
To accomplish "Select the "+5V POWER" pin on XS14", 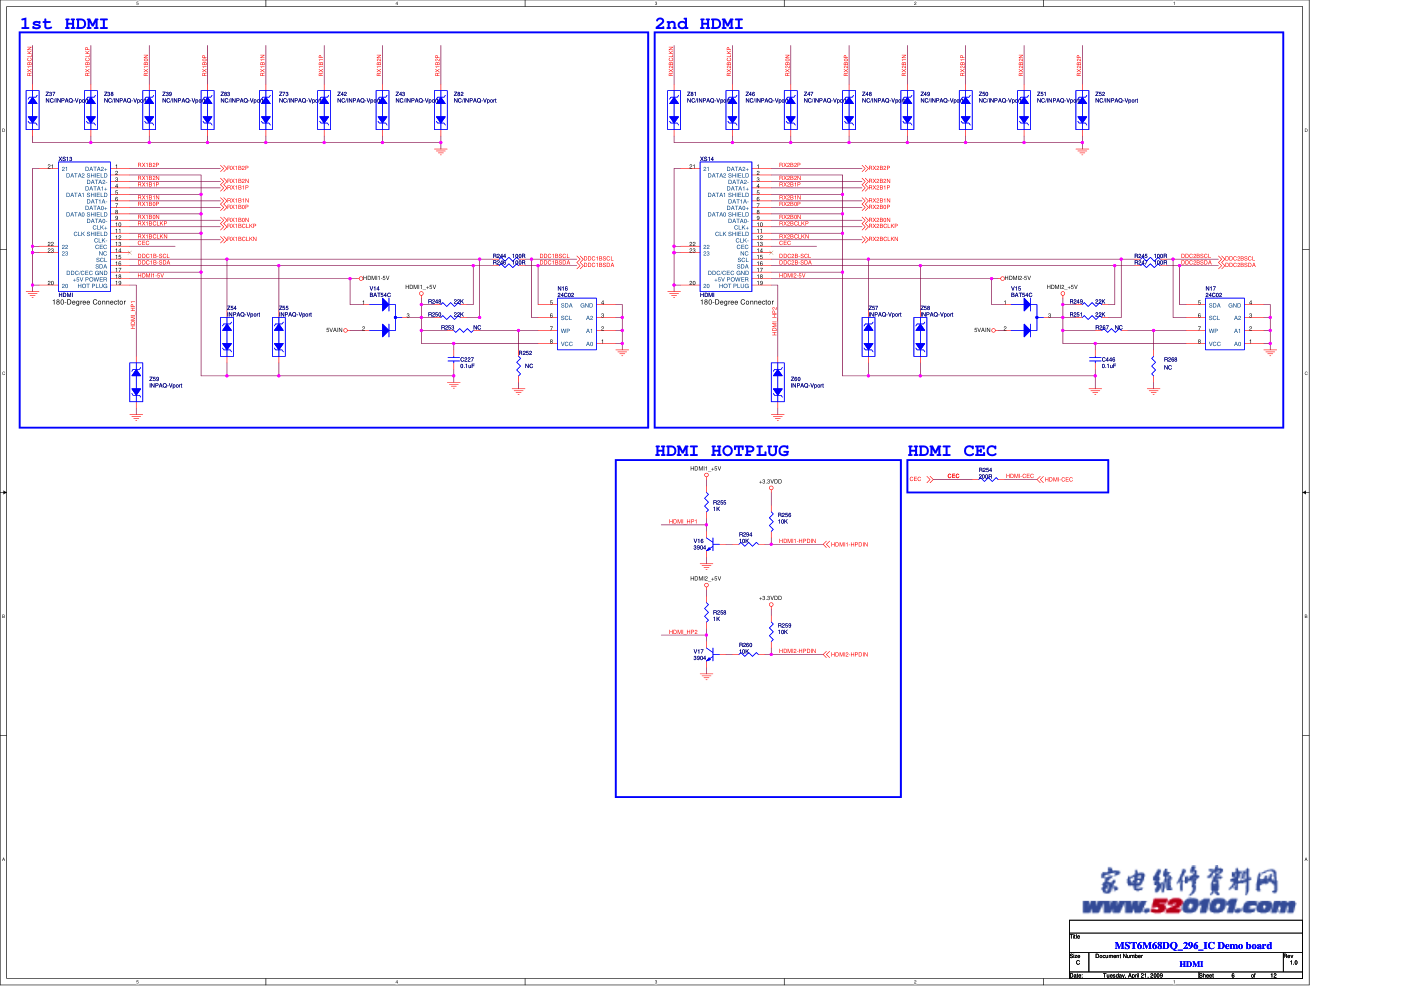I will coord(732,280).
